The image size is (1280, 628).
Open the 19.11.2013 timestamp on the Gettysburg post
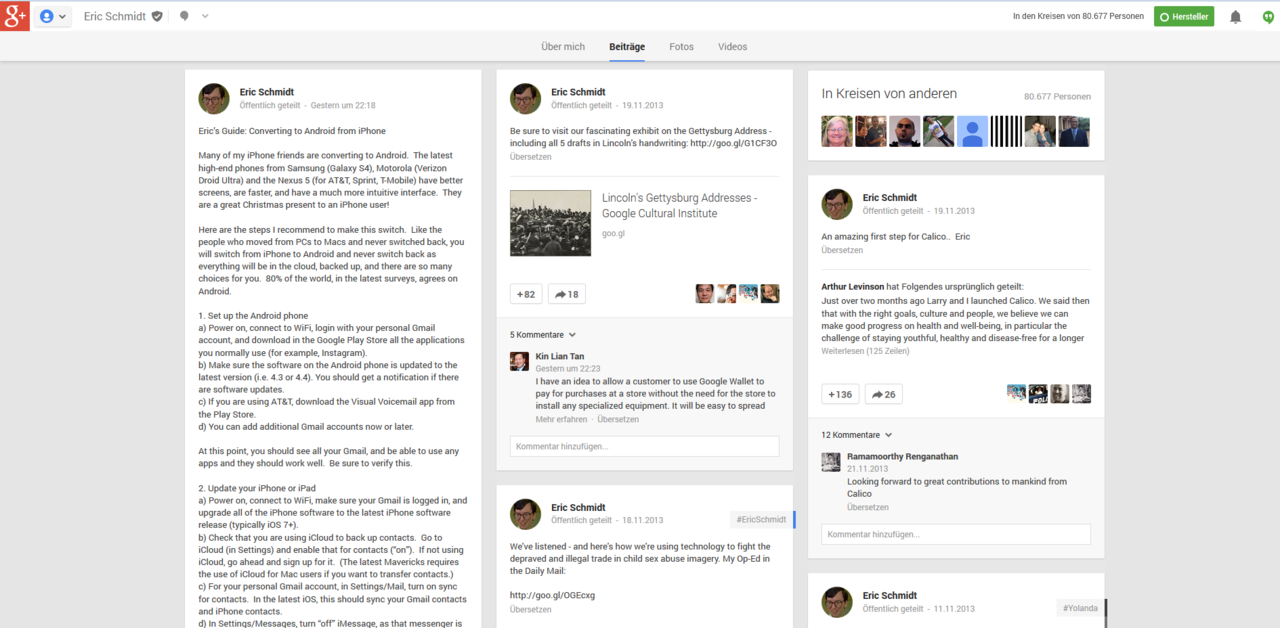pos(642,105)
